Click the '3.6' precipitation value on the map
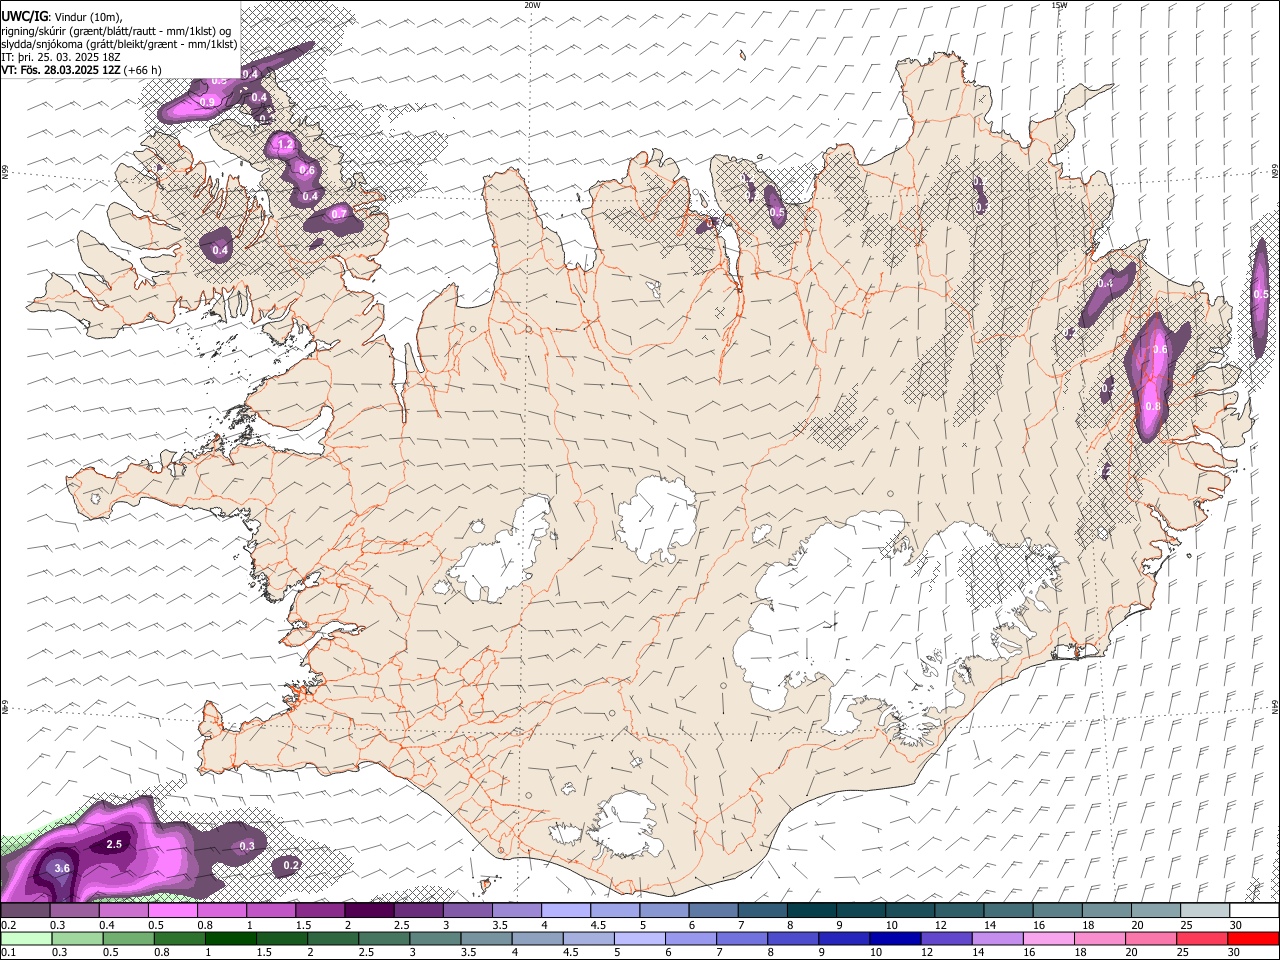The image size is (1280, 960). 62,868
